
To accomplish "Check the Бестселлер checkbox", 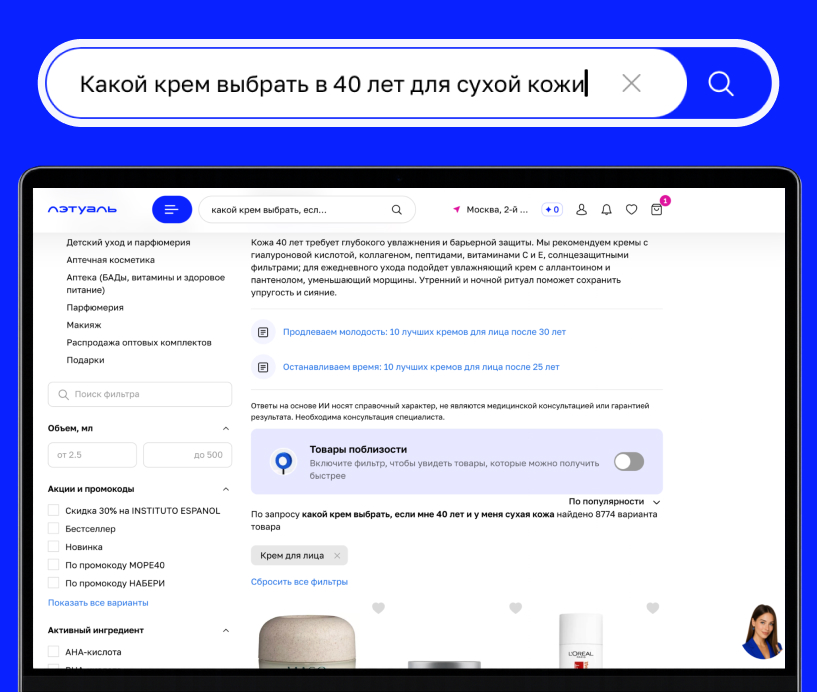I will click(53, 528).
